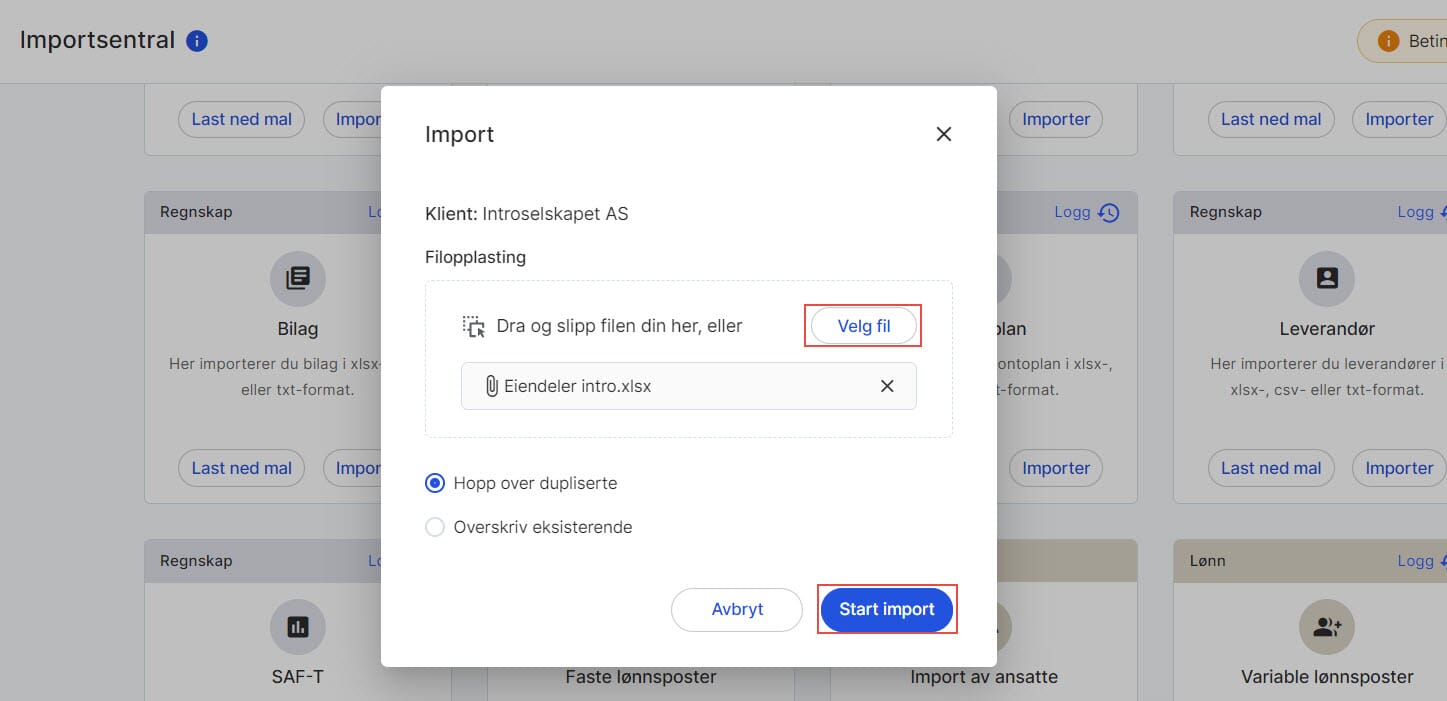This screenshot has width=1447, height=701.
Task: Open the Logg link in Lønn card
Action: tap(1415, 561)
